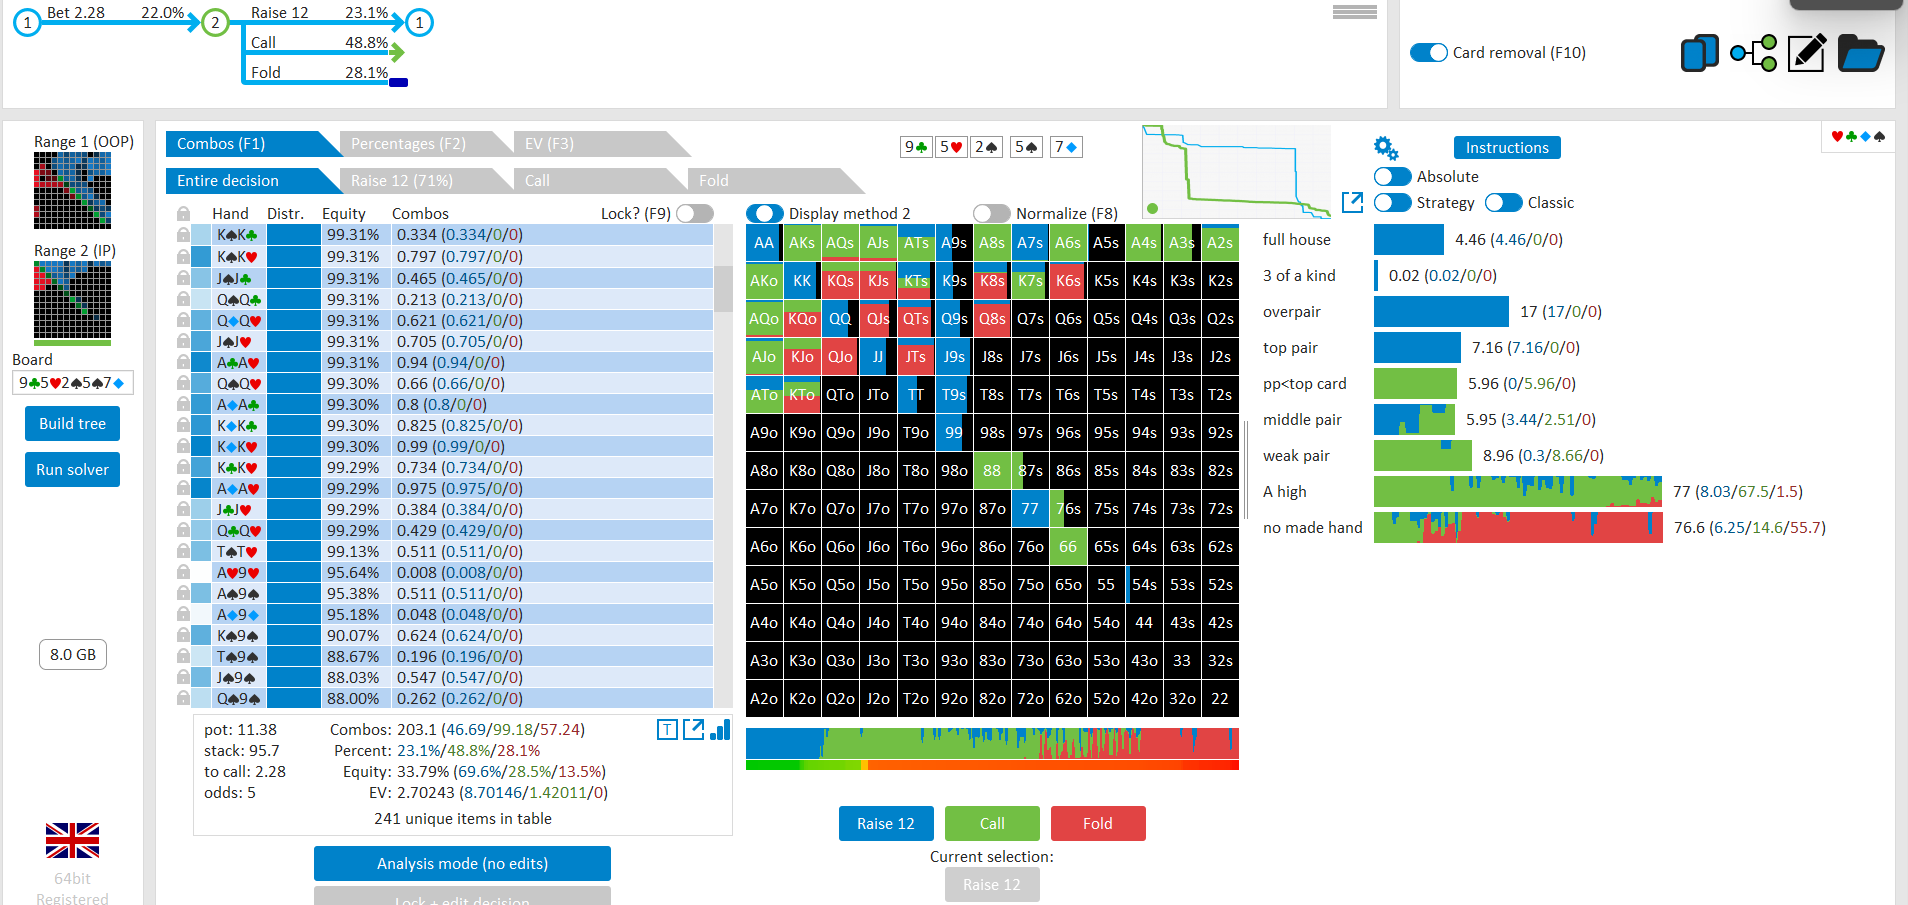1908x905 pixels.
Task: Click tree node 1 at start
Action: click(27, 22)
